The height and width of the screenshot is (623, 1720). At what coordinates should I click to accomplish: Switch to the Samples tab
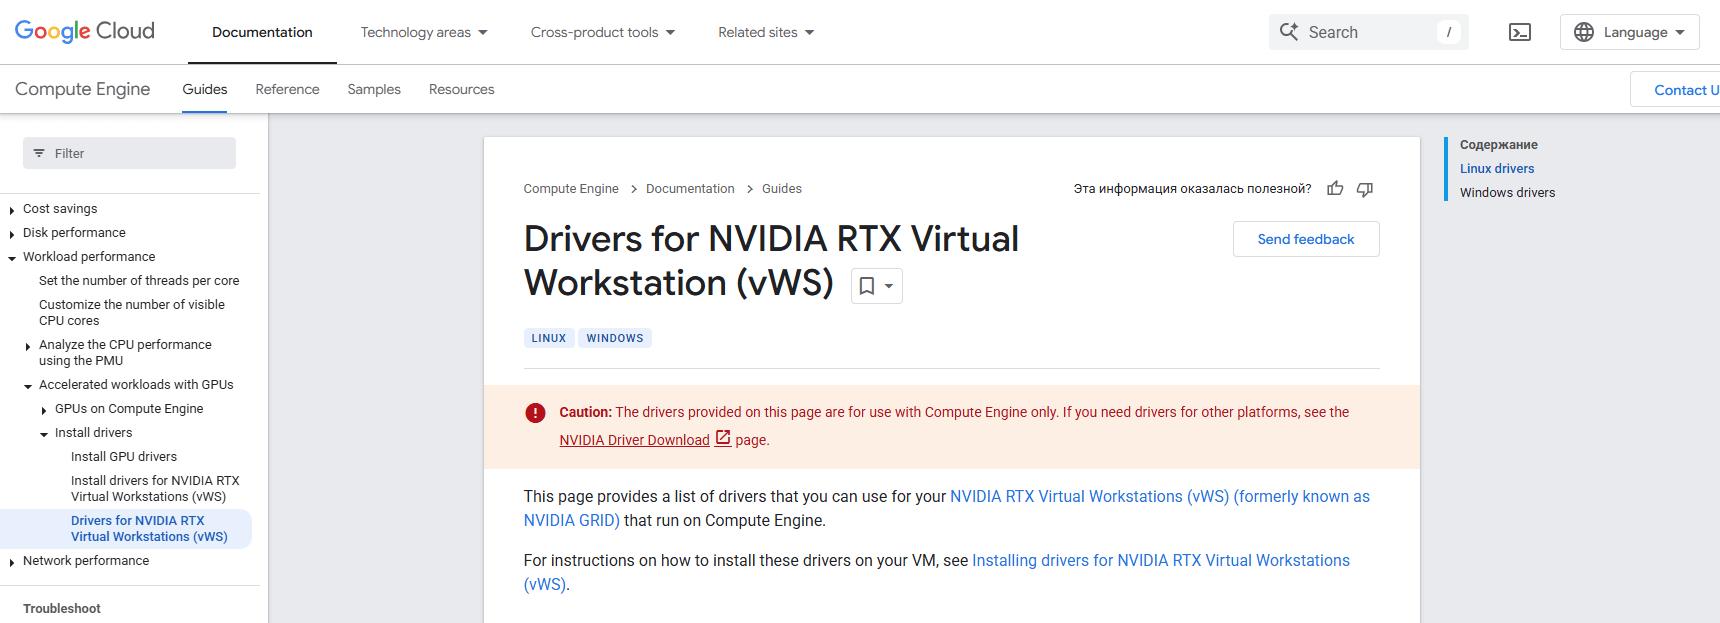coord(374,89)
